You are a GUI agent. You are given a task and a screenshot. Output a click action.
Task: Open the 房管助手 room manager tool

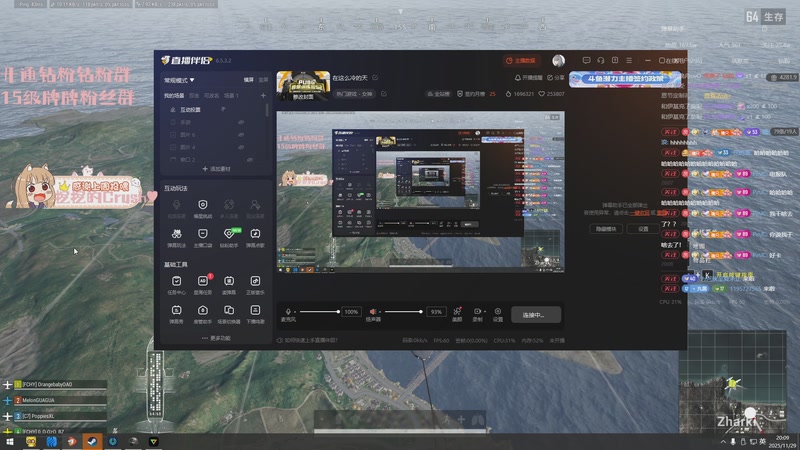[x=203, y=314]
